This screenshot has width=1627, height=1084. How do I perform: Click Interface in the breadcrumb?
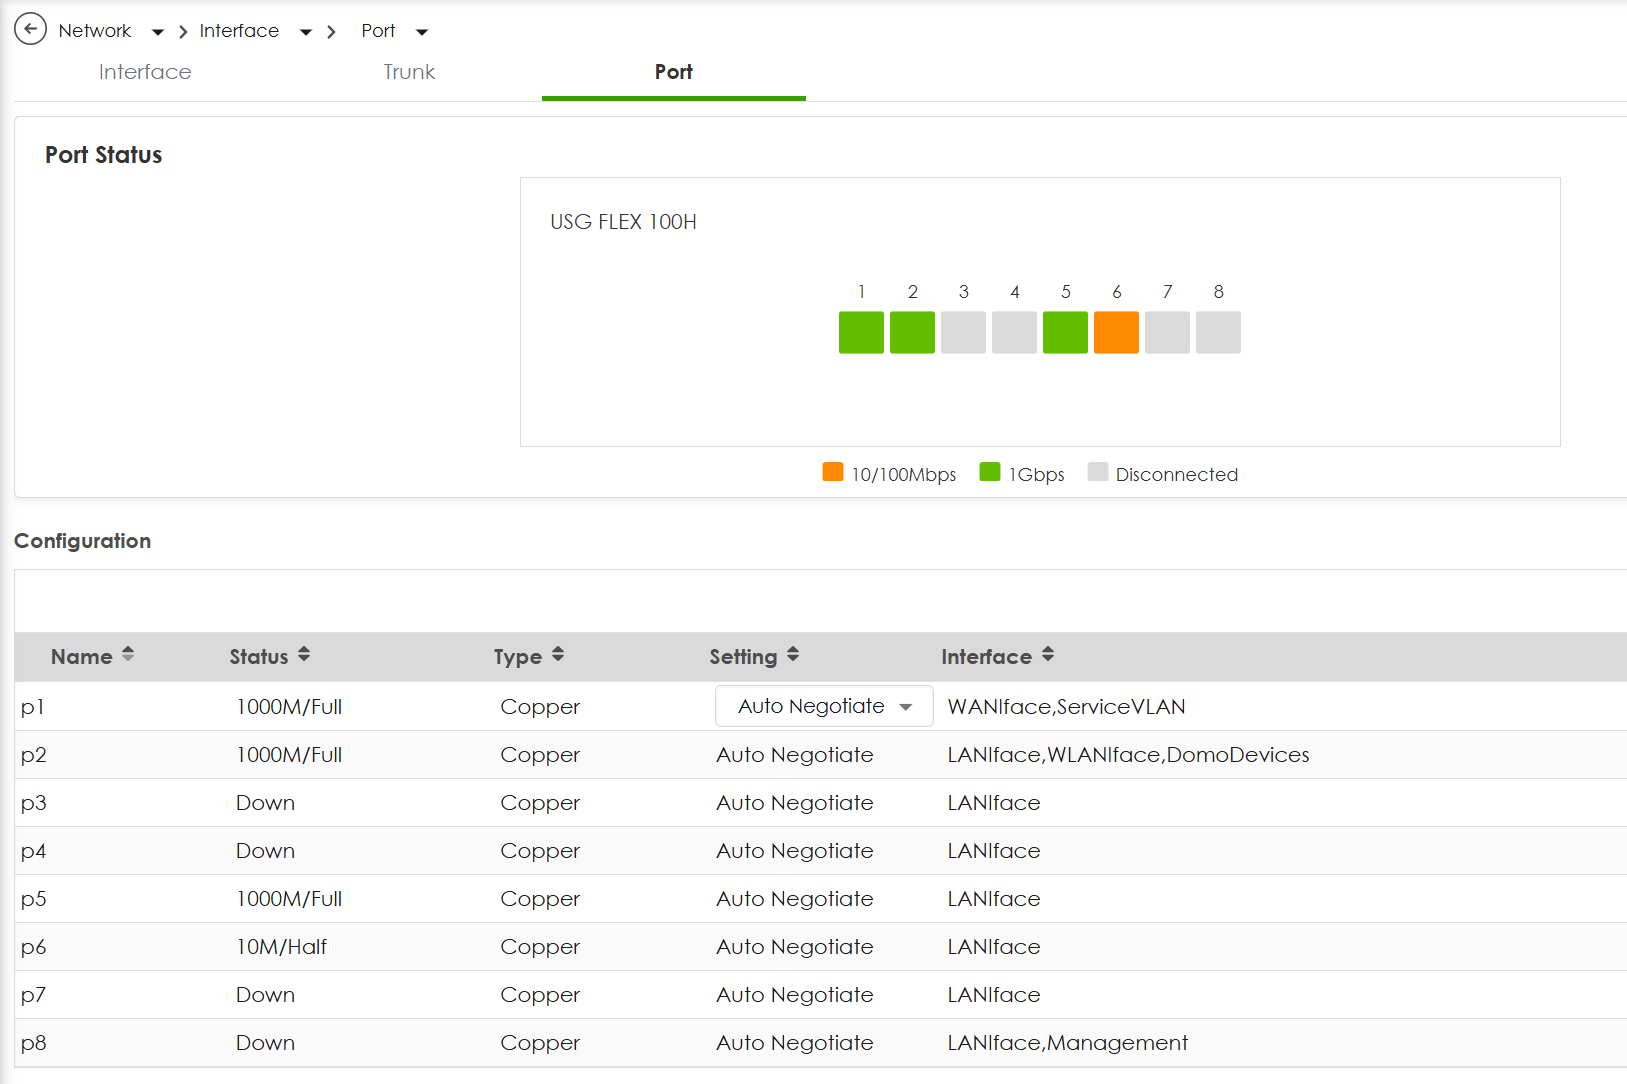[x=239, y=31]
